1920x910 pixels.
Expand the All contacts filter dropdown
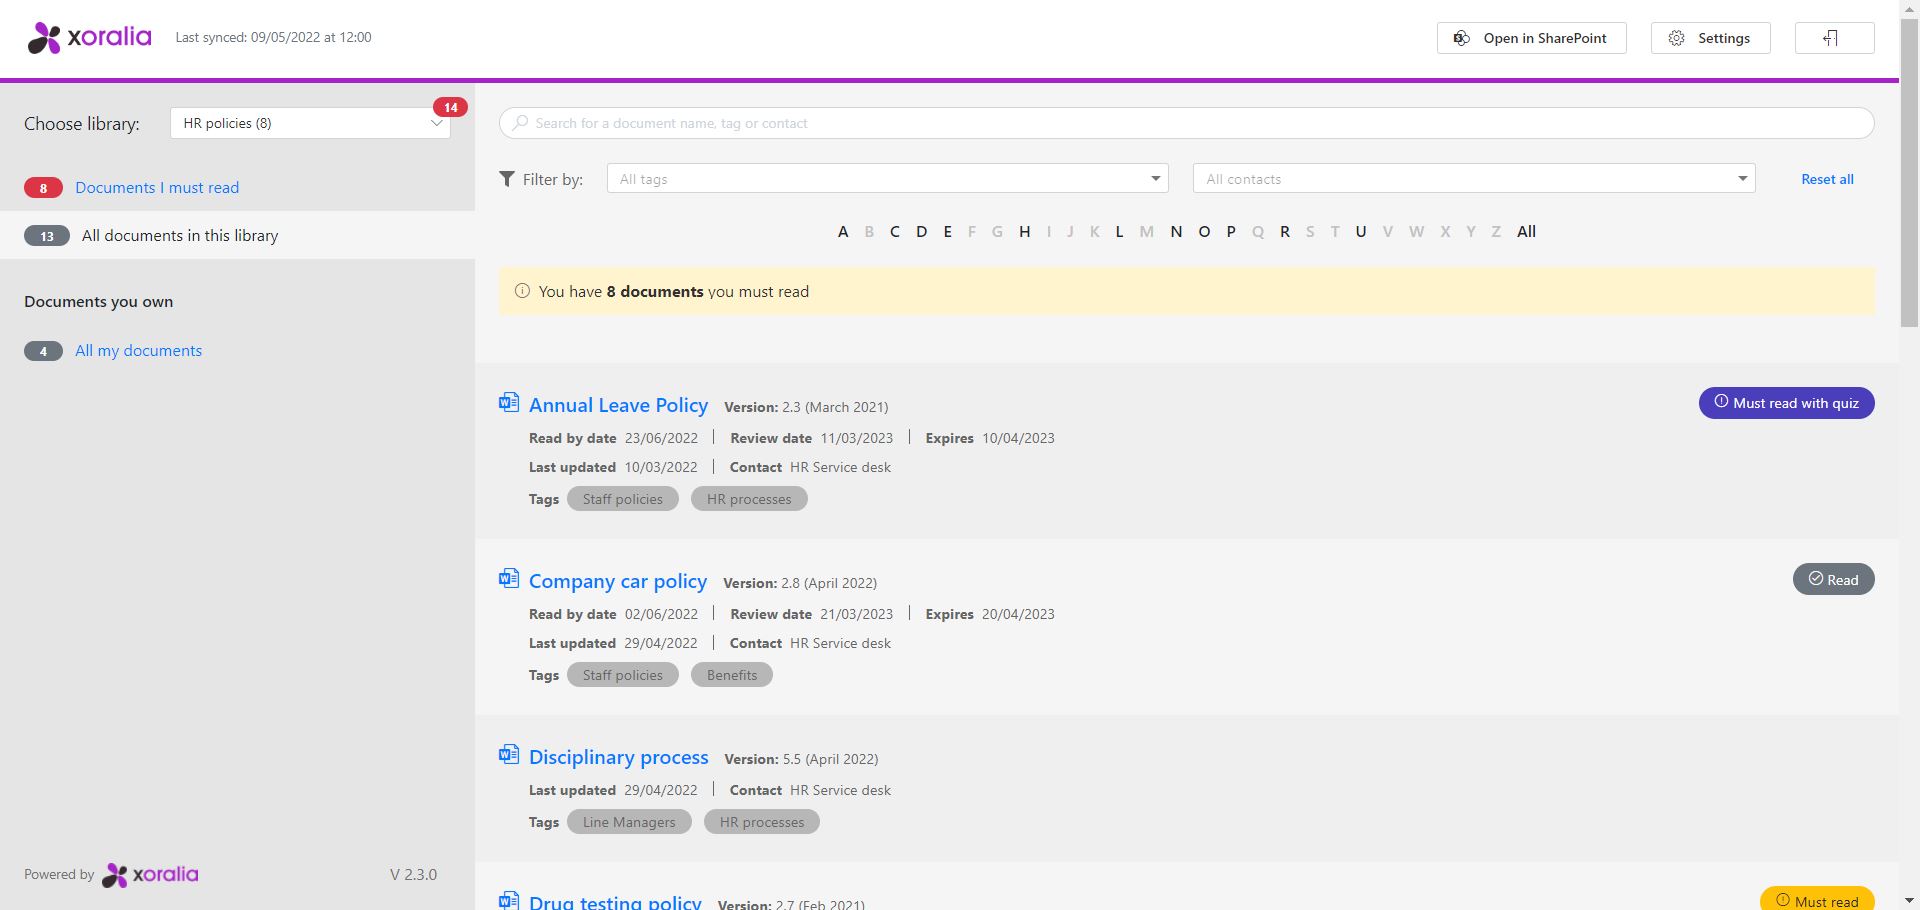(1474, 179)
